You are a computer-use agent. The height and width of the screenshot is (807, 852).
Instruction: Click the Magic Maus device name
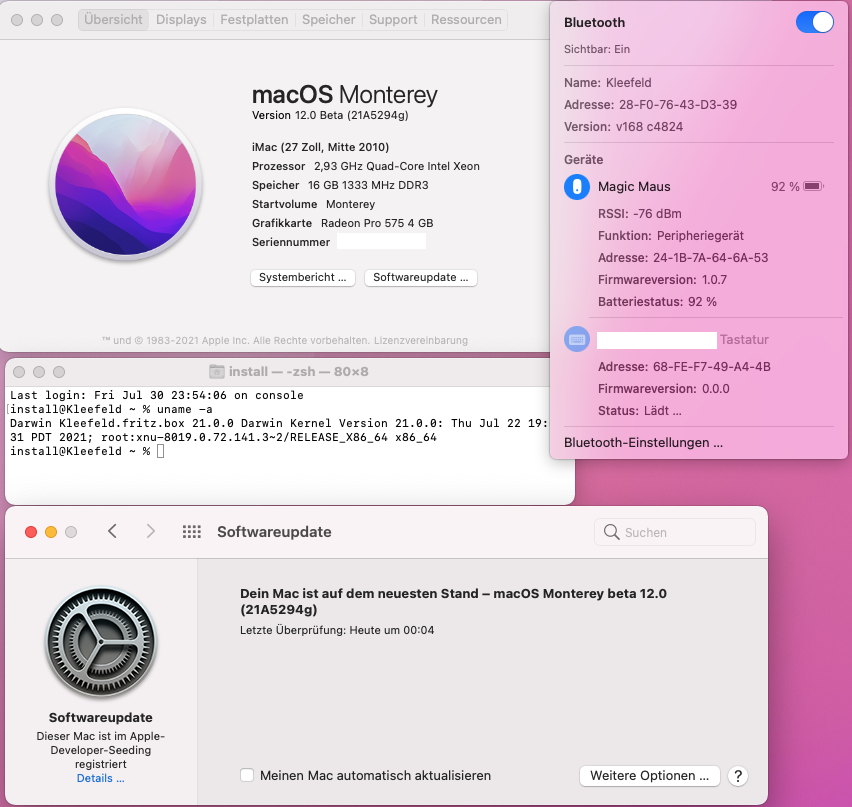tap(634, 186)
